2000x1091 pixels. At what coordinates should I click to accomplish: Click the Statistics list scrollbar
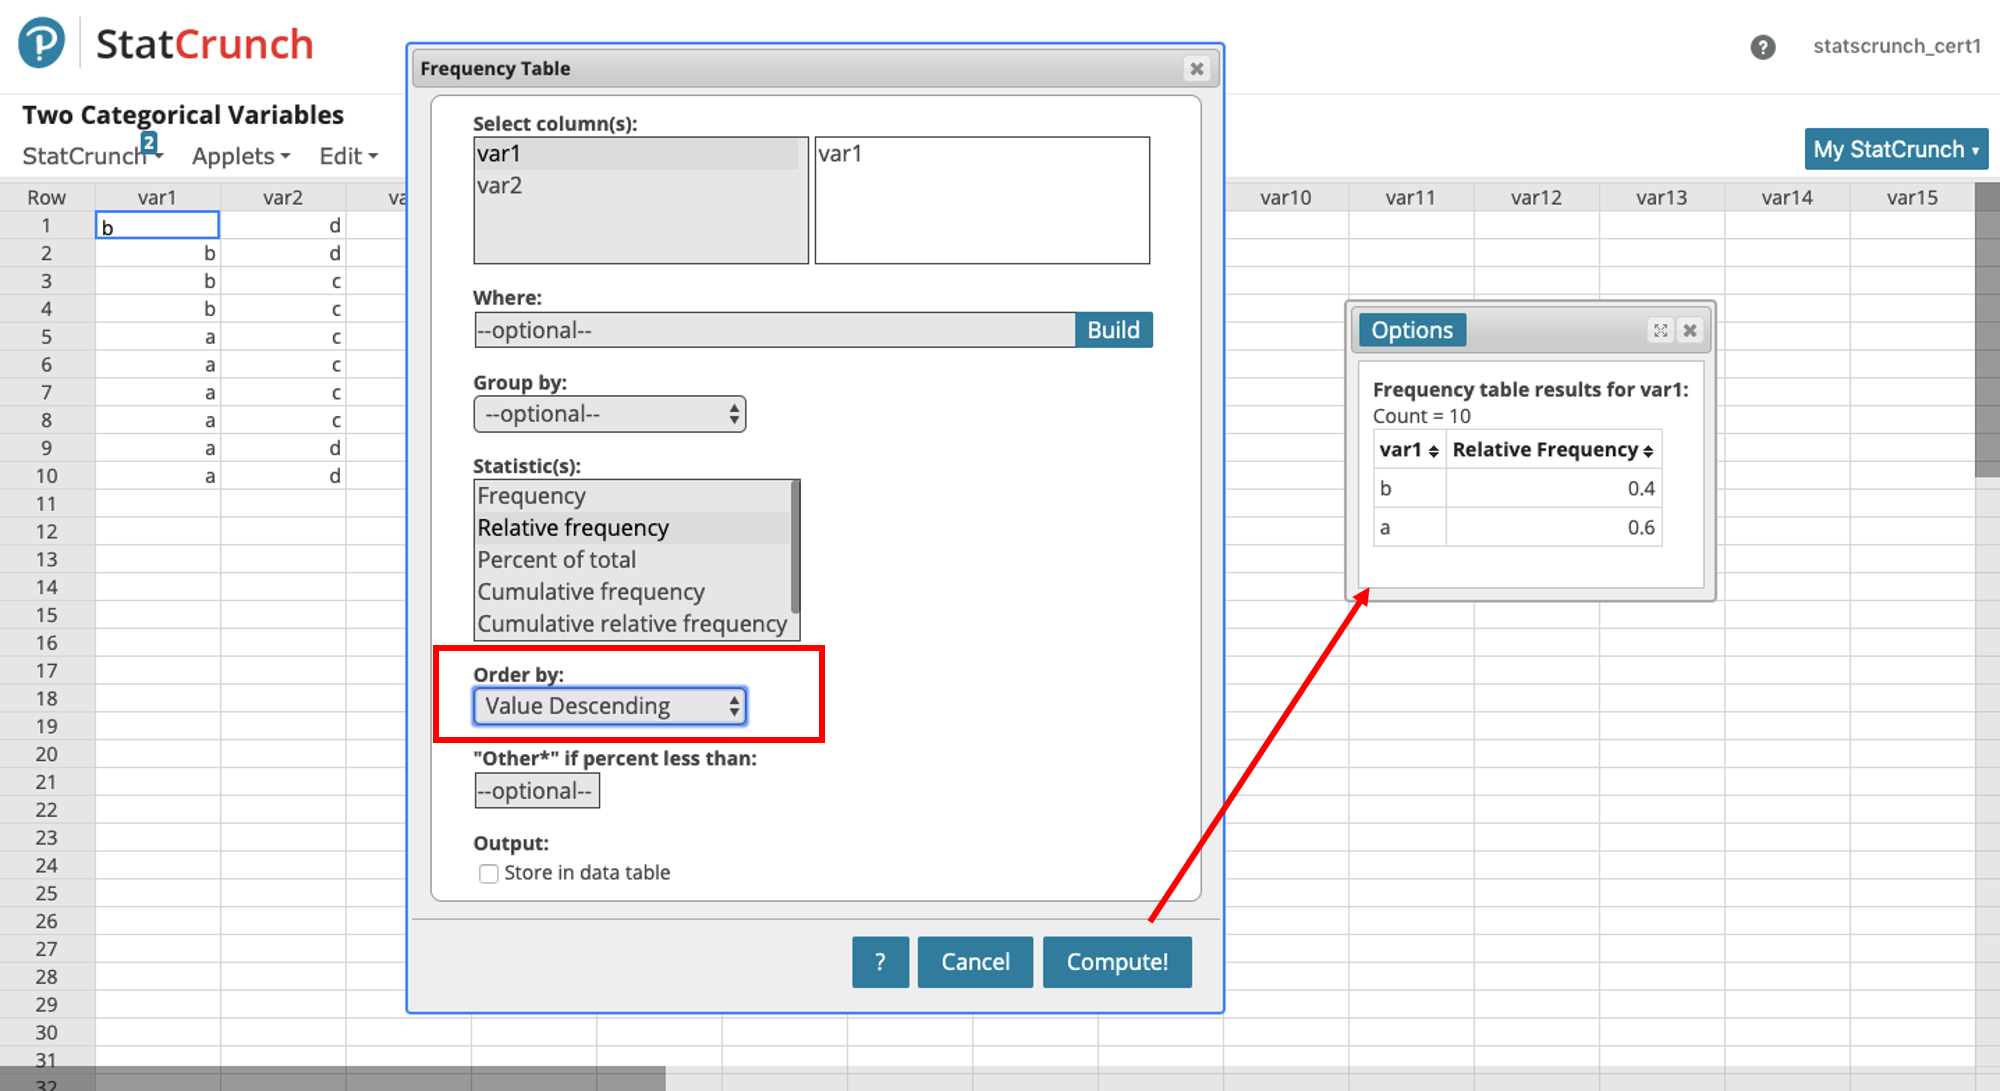tap(795, 545)
